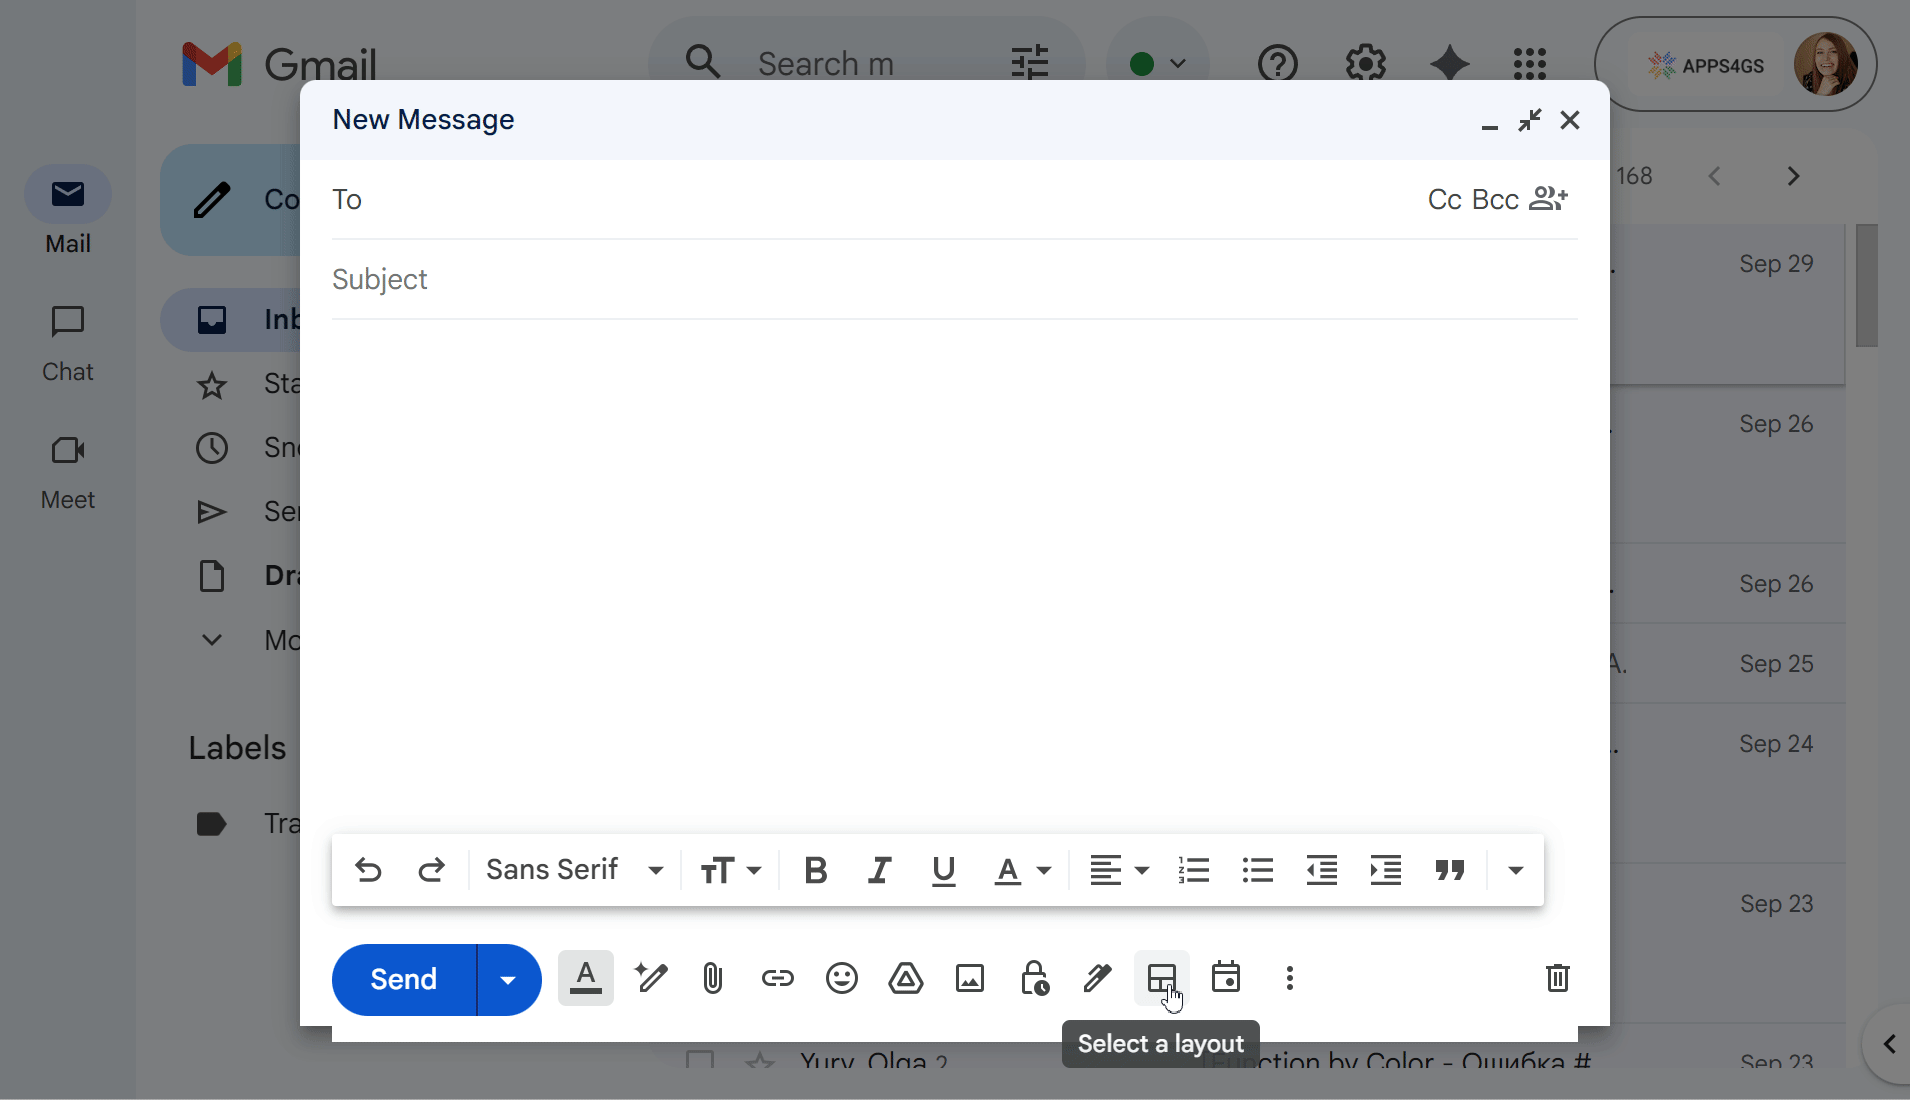Click the Select a layout icon

click(x=1161, y=978)
